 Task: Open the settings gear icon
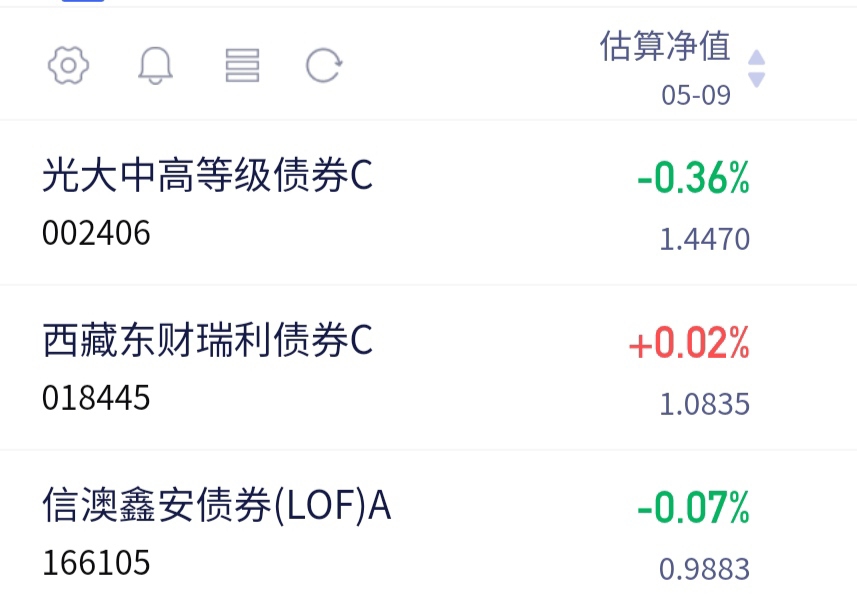68,66
